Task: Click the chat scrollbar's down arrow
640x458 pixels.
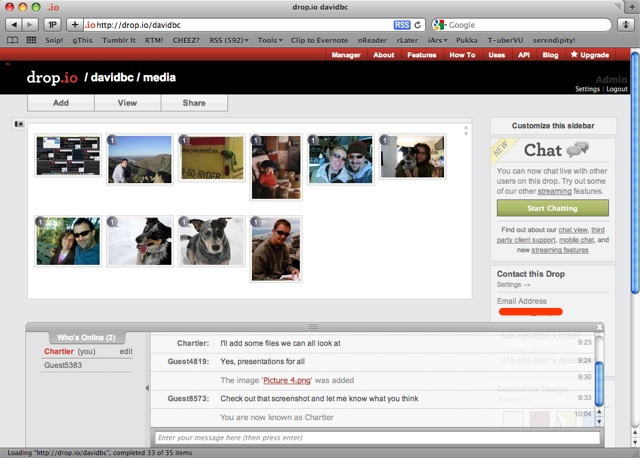Action: [x=599, y=422]
